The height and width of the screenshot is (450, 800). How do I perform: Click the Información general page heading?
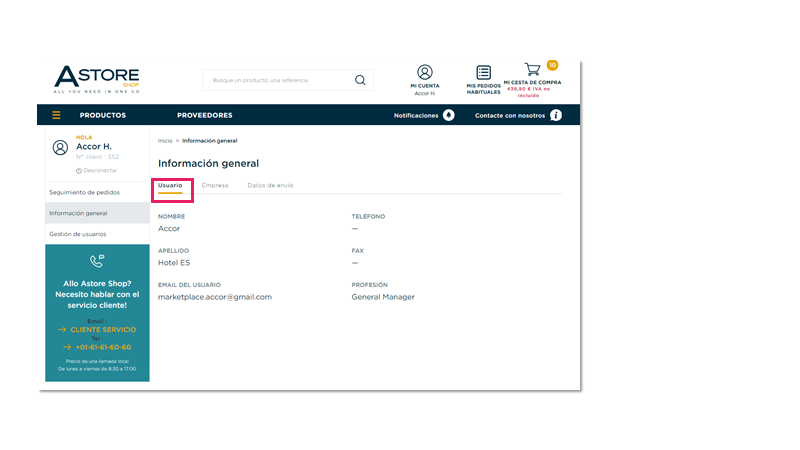208,163
